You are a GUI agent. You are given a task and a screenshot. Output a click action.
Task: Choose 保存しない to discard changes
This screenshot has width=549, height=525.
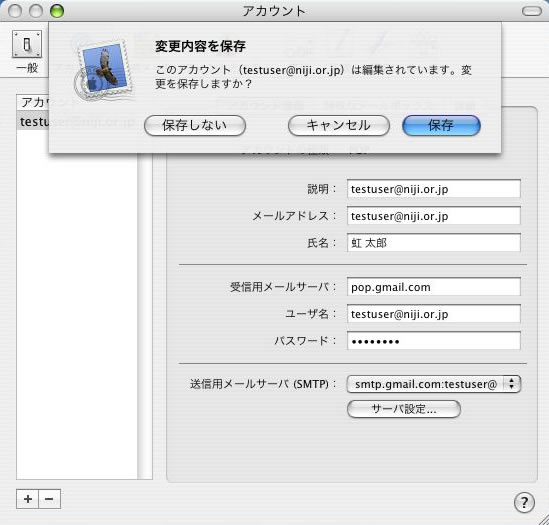195,125
